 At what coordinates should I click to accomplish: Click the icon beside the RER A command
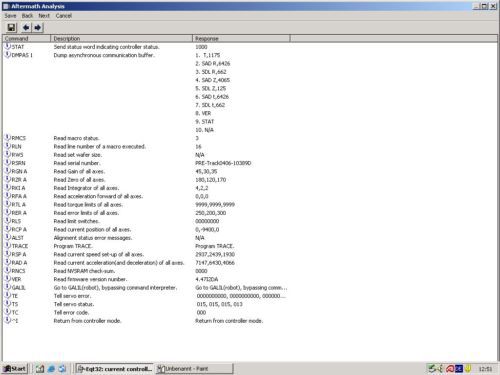click(x=7, y=212)
